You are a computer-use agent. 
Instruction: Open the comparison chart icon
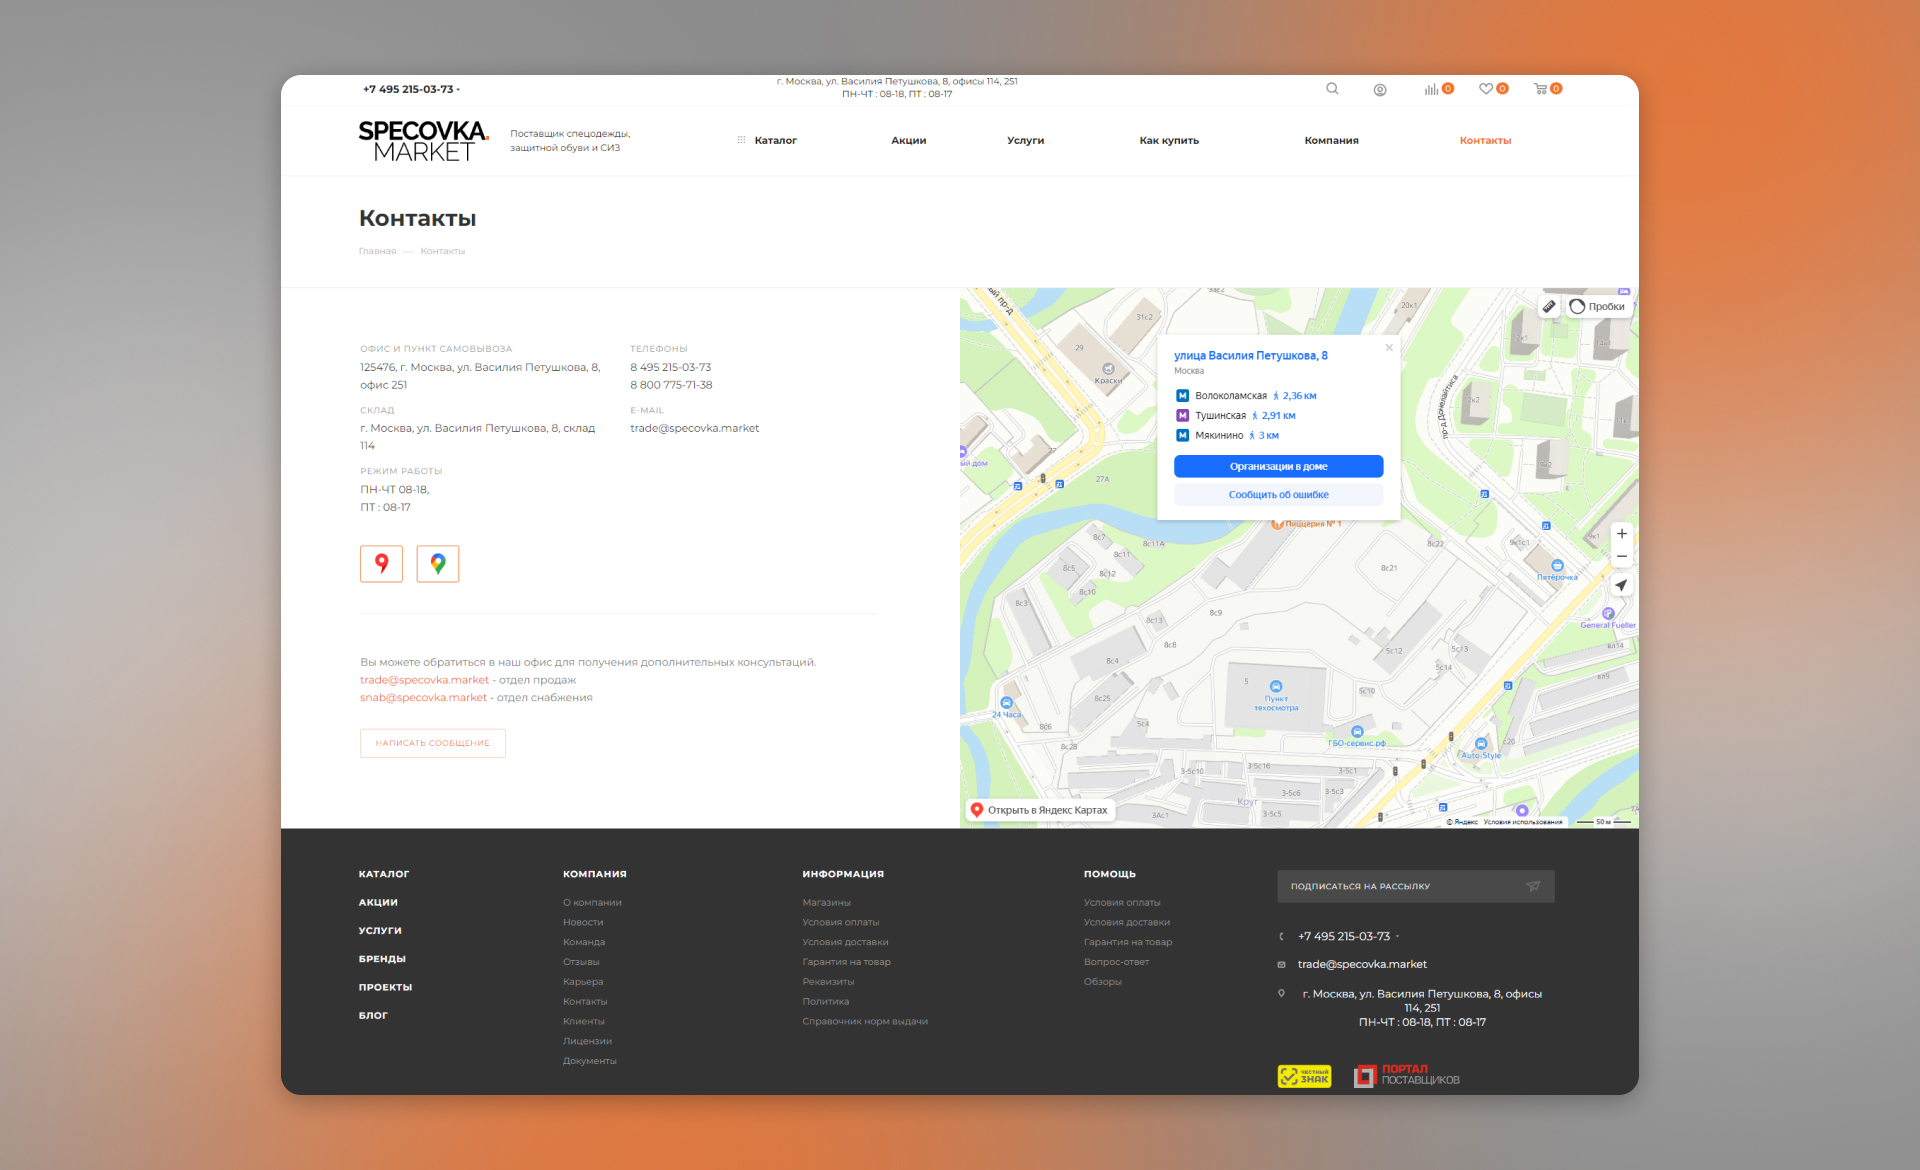click(x=1432, y=89)
